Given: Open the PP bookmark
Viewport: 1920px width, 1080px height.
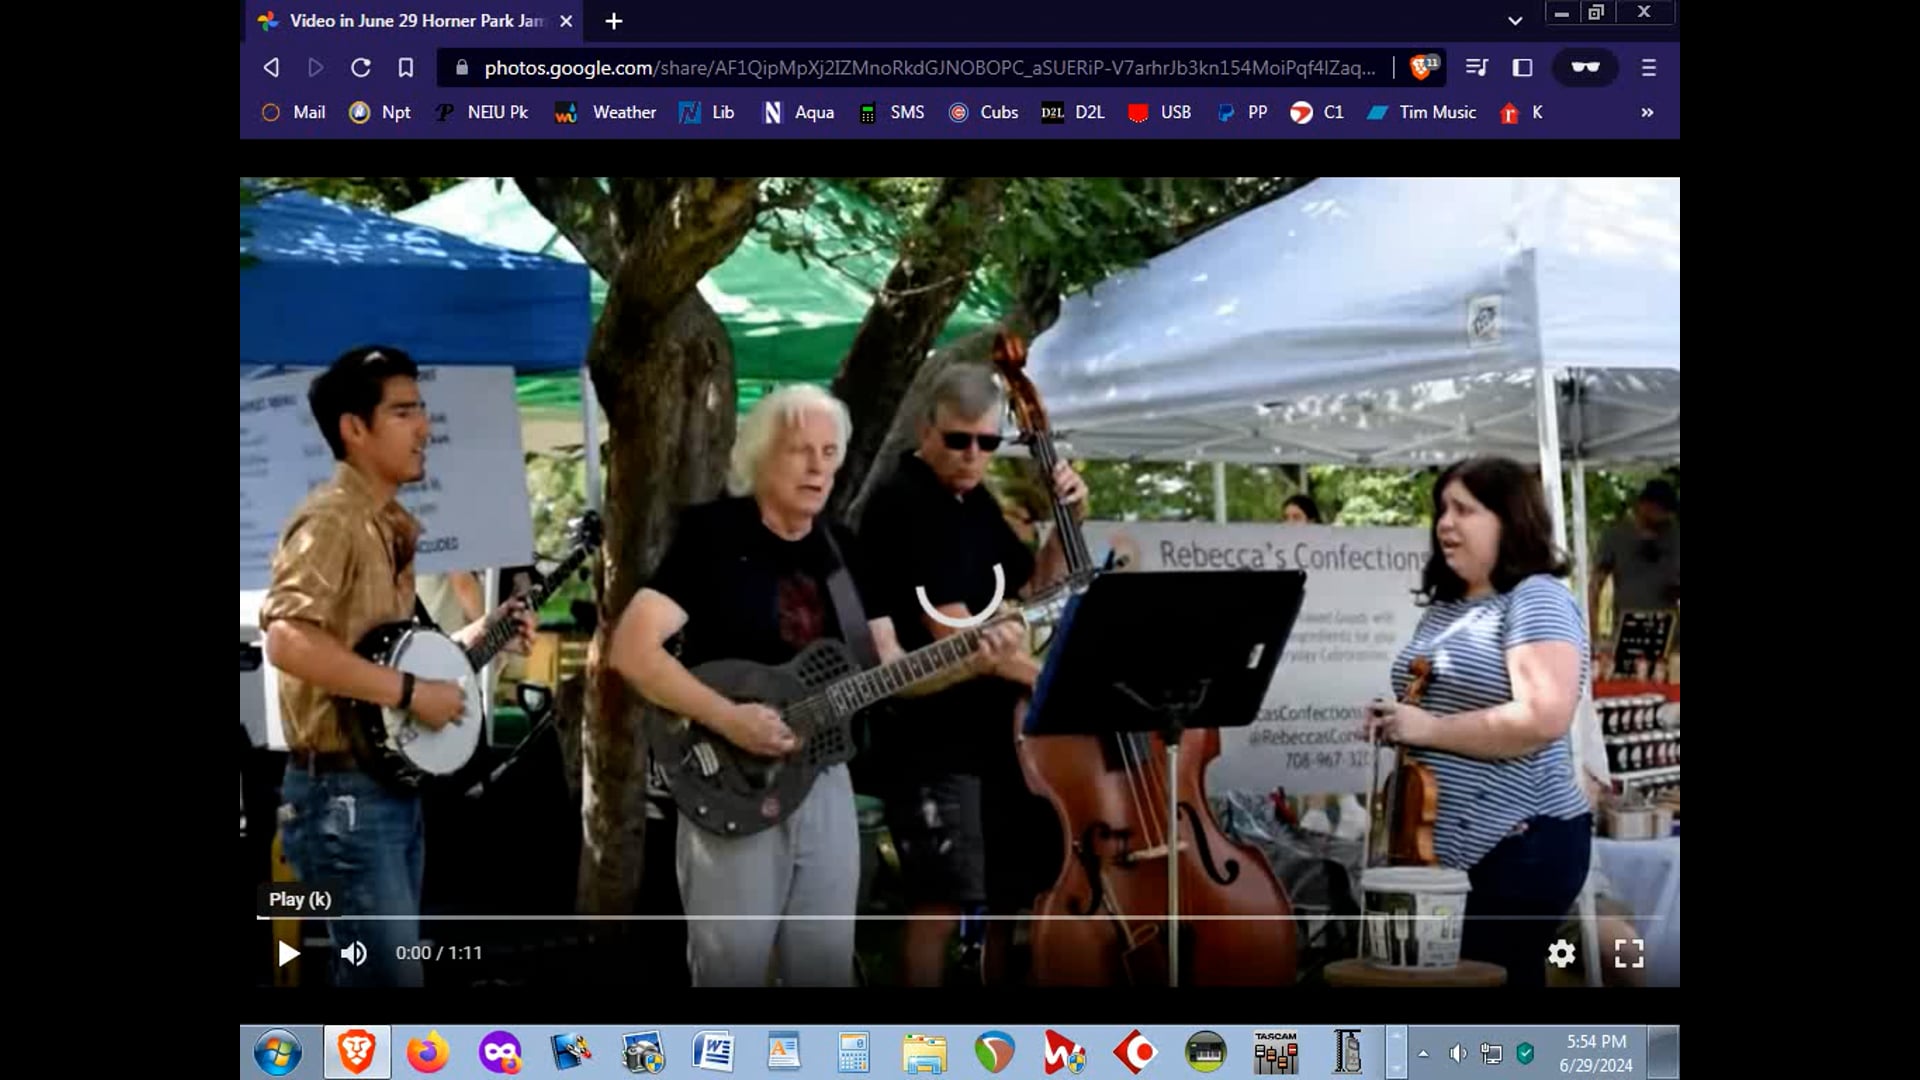Looking at the screenshot, I should (x=1242, y=112).
